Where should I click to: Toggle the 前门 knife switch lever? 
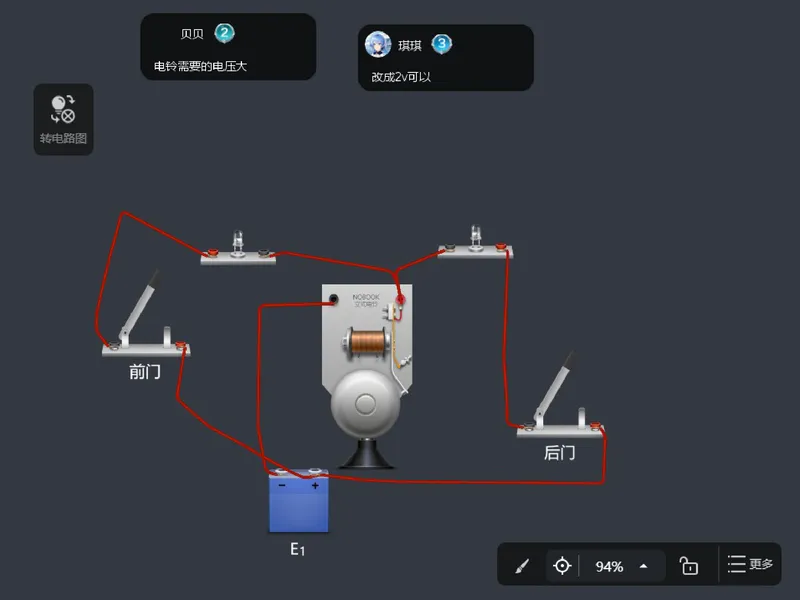[x=139, y=307]
